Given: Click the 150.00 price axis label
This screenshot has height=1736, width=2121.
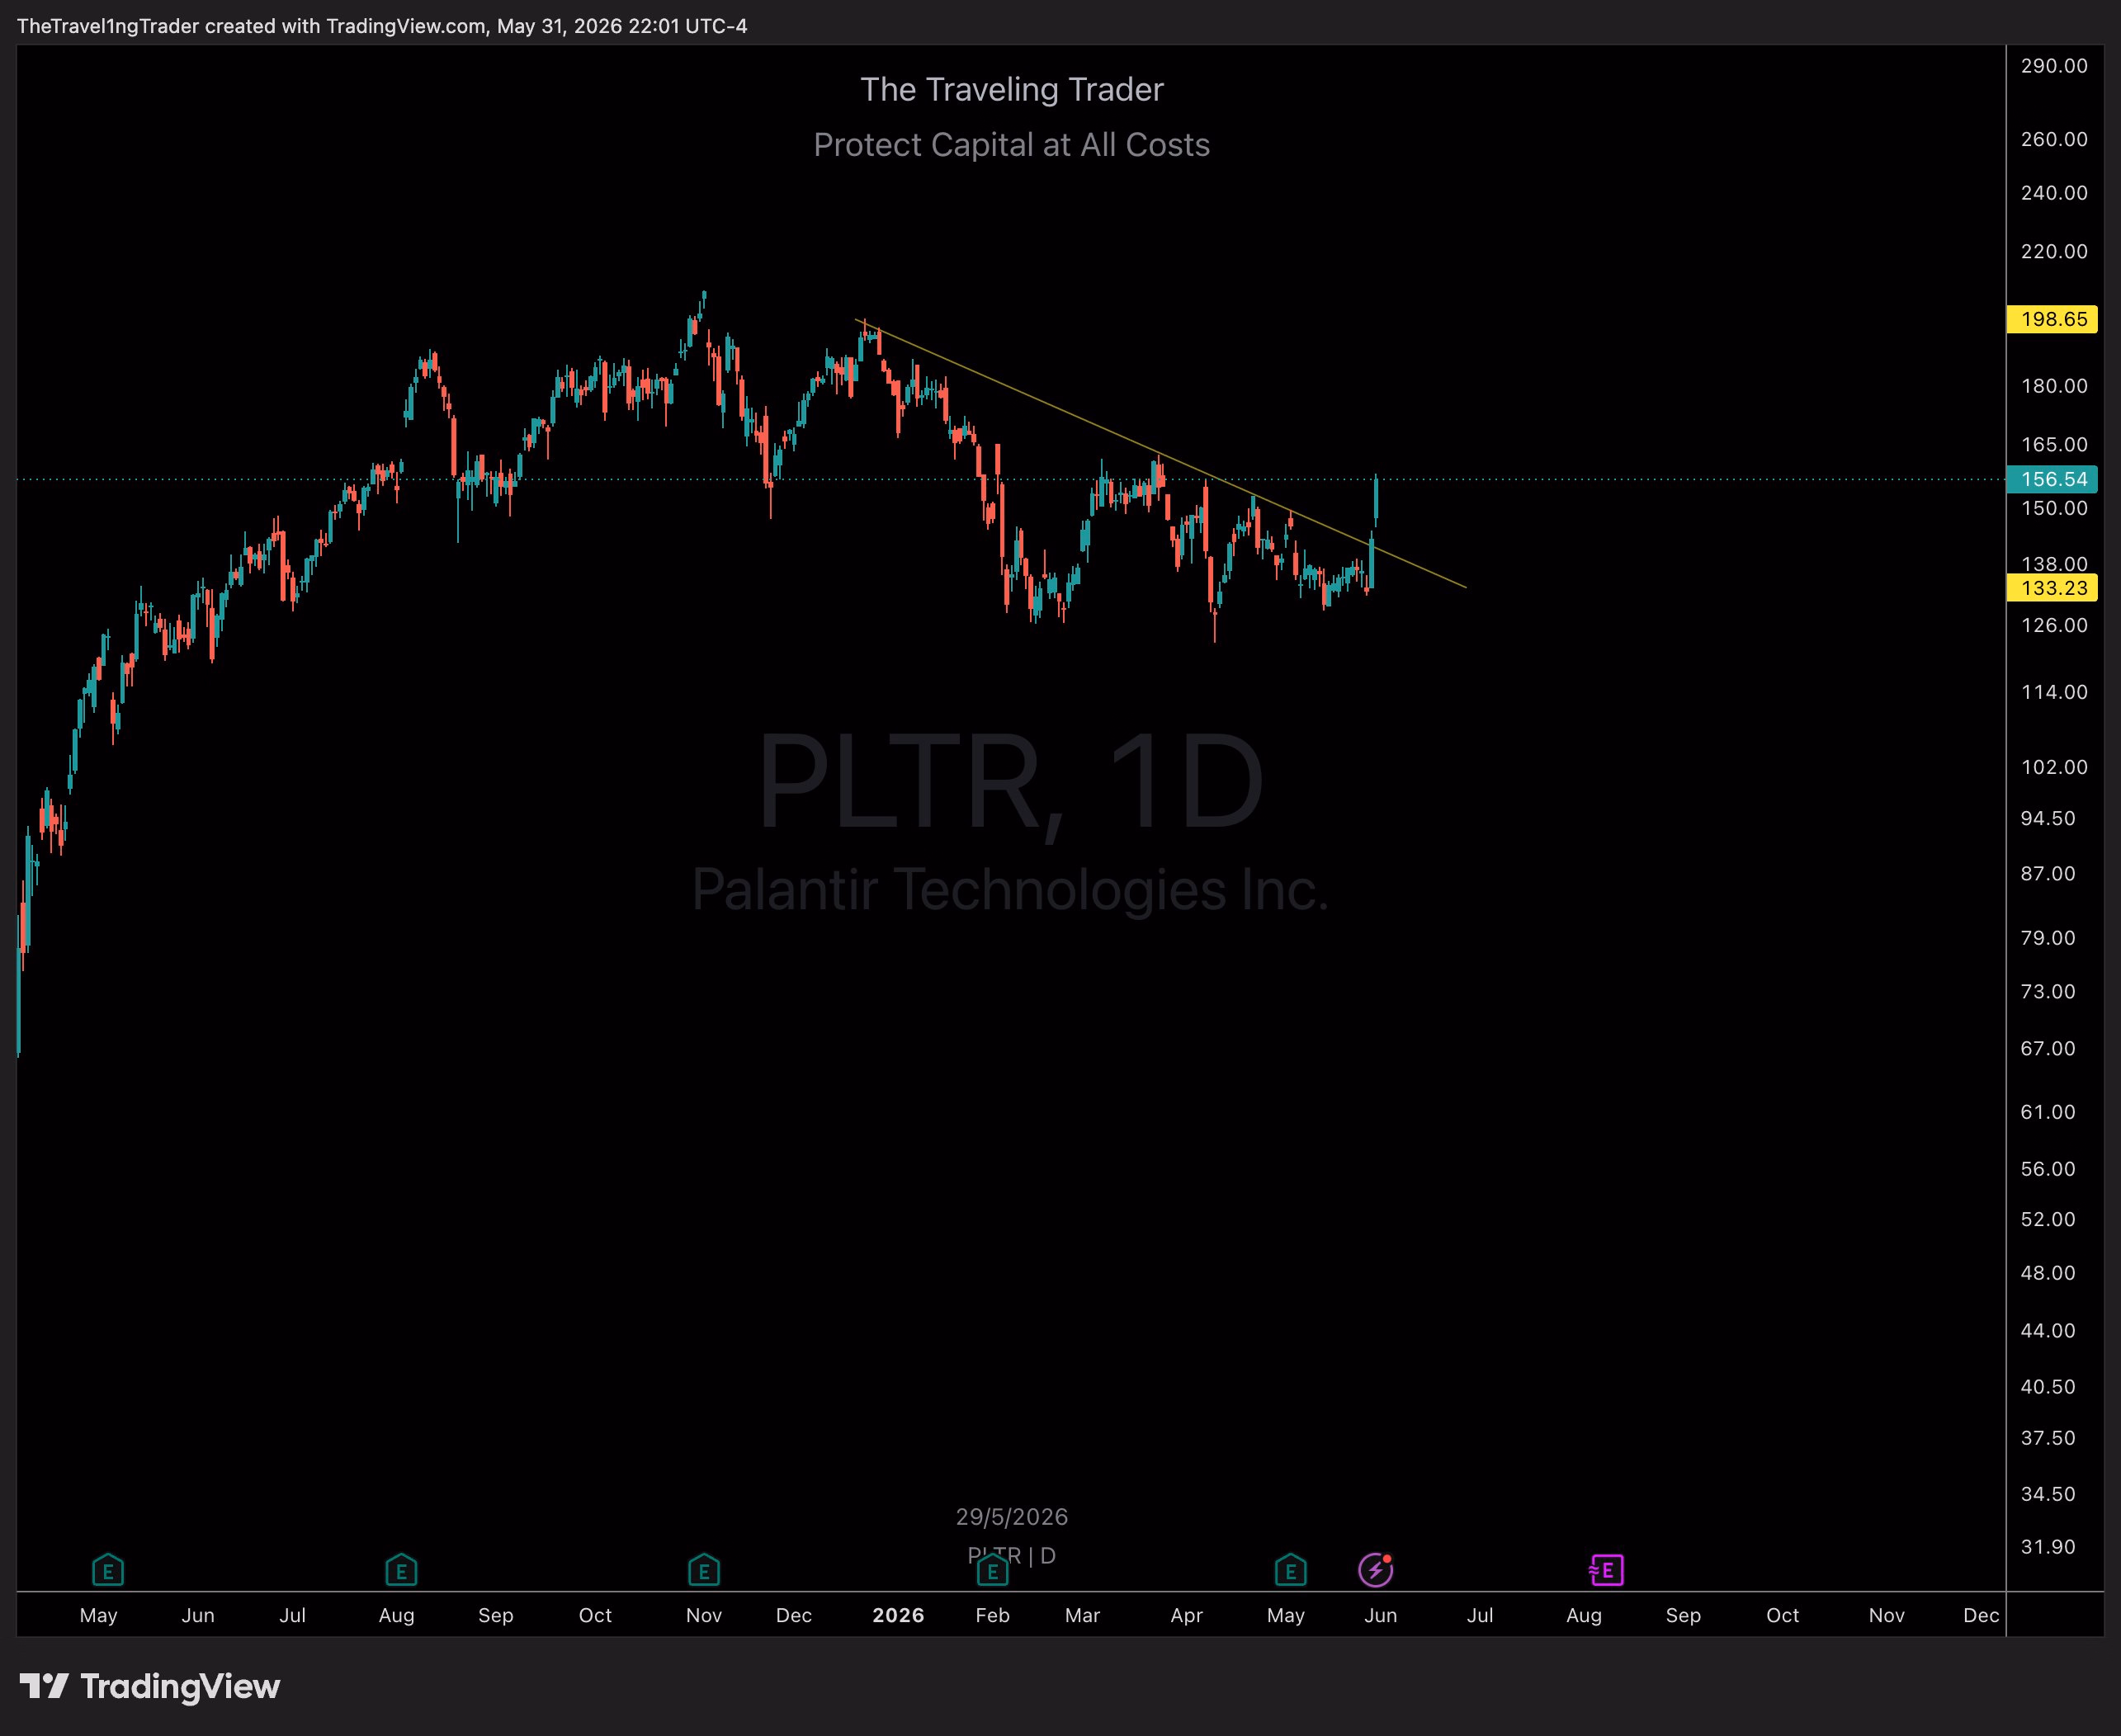Looking at the screenshot, I should click(2054, 508).
